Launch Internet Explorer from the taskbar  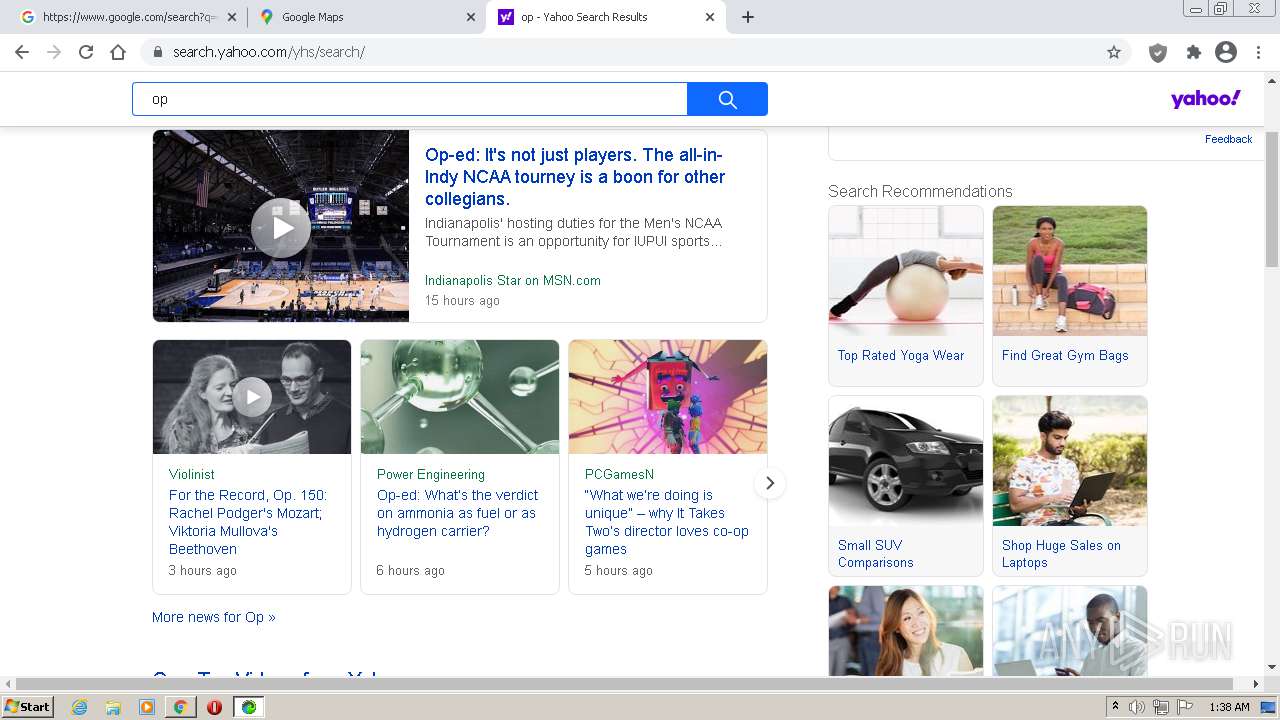(x=80, y=707)
